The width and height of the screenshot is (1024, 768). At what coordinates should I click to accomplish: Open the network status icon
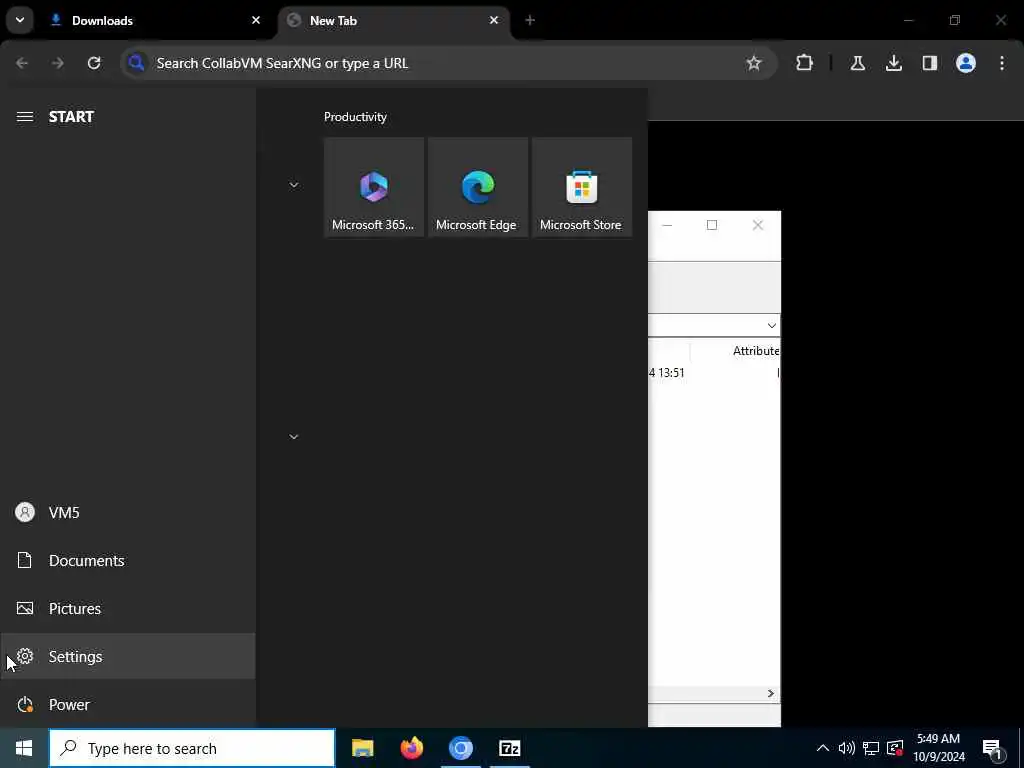tap(871, 748)
